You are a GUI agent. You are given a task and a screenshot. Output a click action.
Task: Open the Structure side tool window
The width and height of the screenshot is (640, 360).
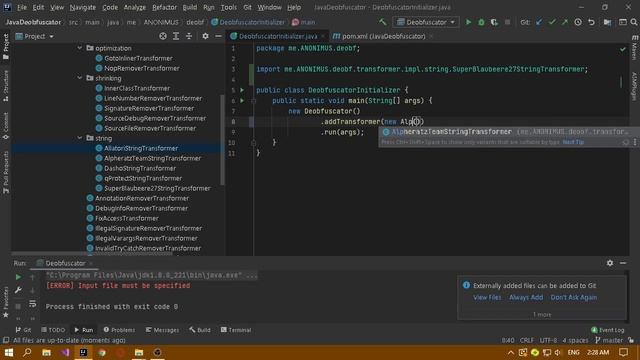click(x=6, y=86)
